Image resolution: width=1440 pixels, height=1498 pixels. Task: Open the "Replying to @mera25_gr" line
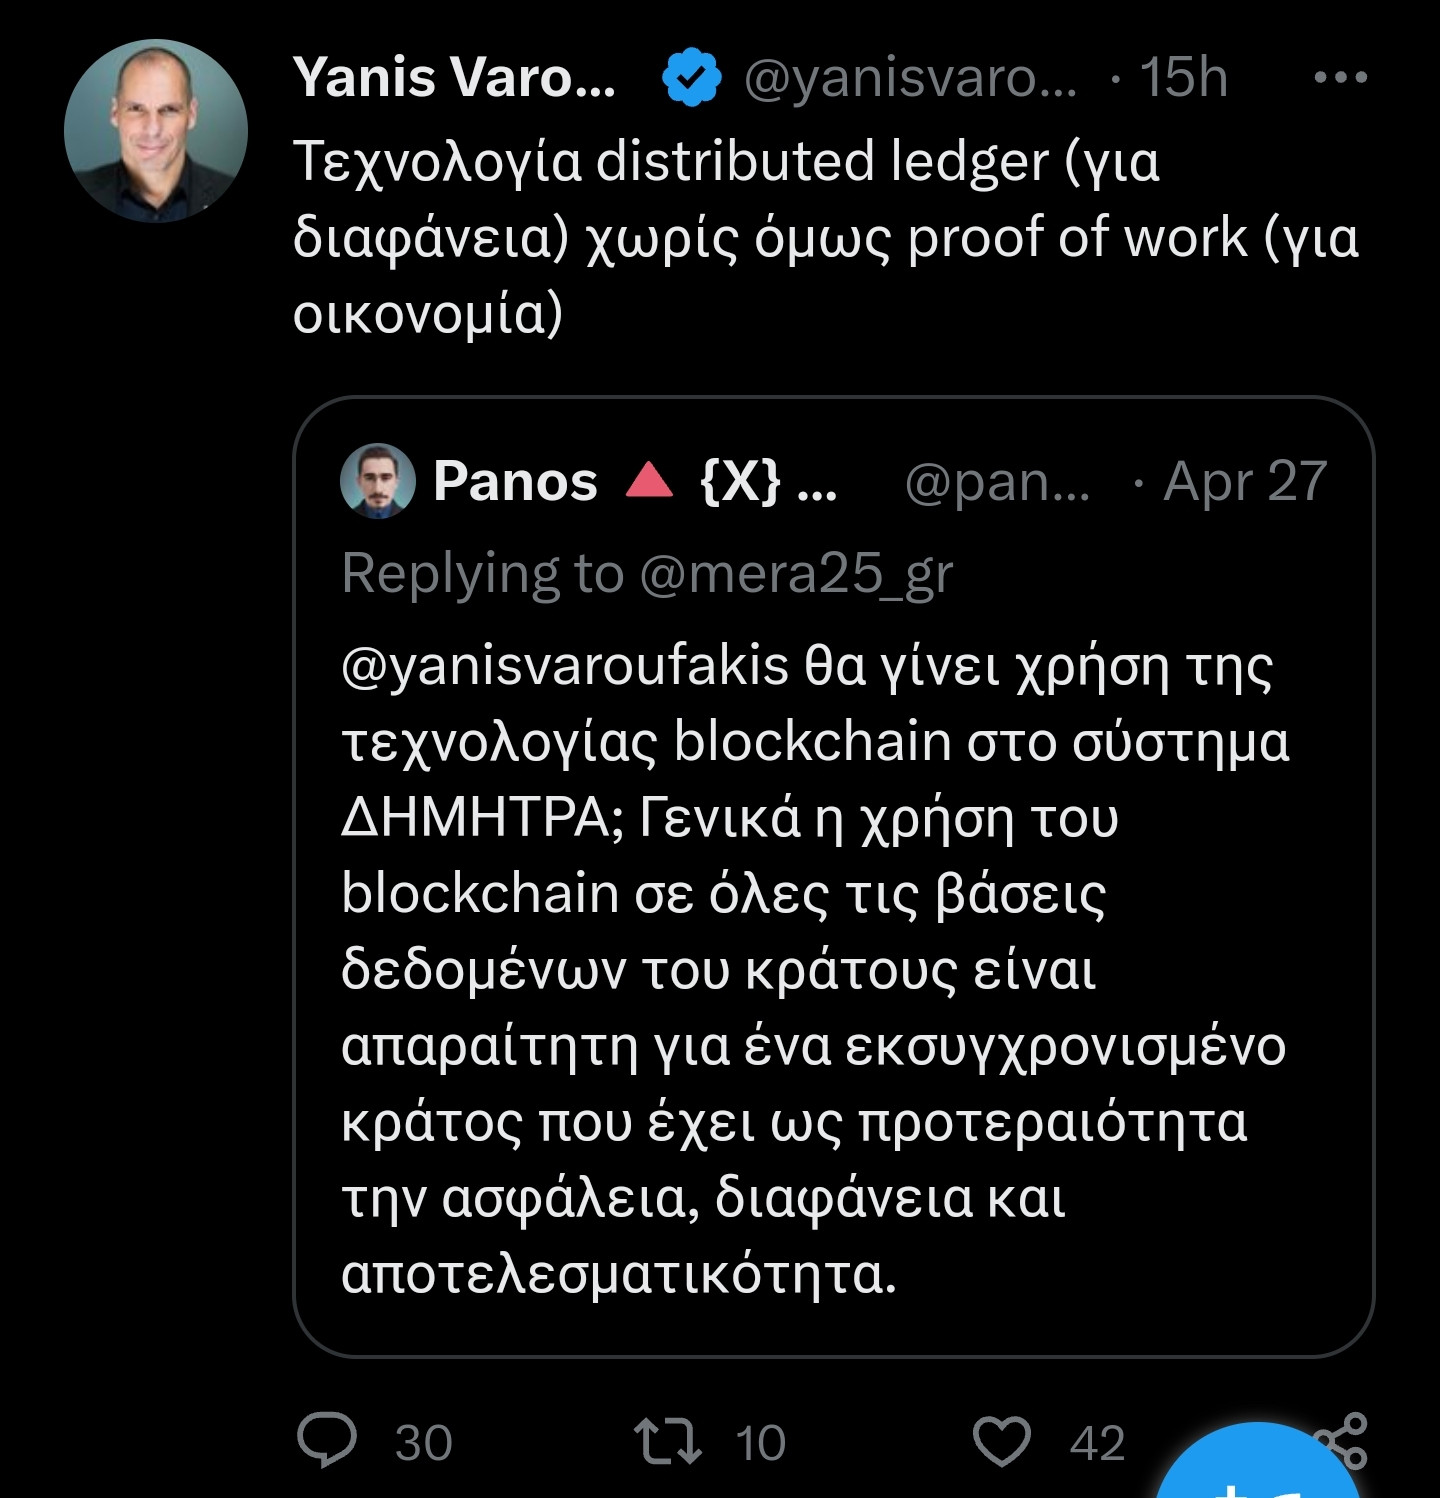pos(647,573)
